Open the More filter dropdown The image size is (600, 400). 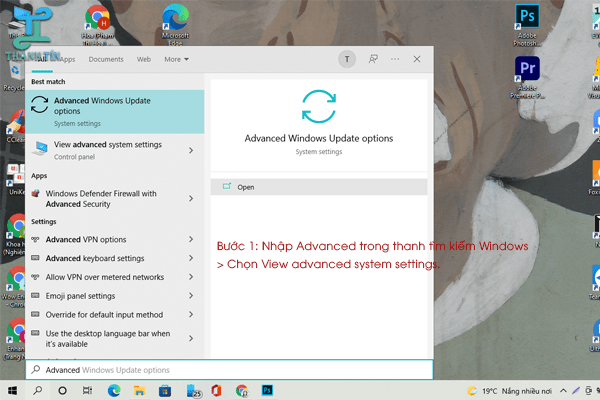point(176,59)
